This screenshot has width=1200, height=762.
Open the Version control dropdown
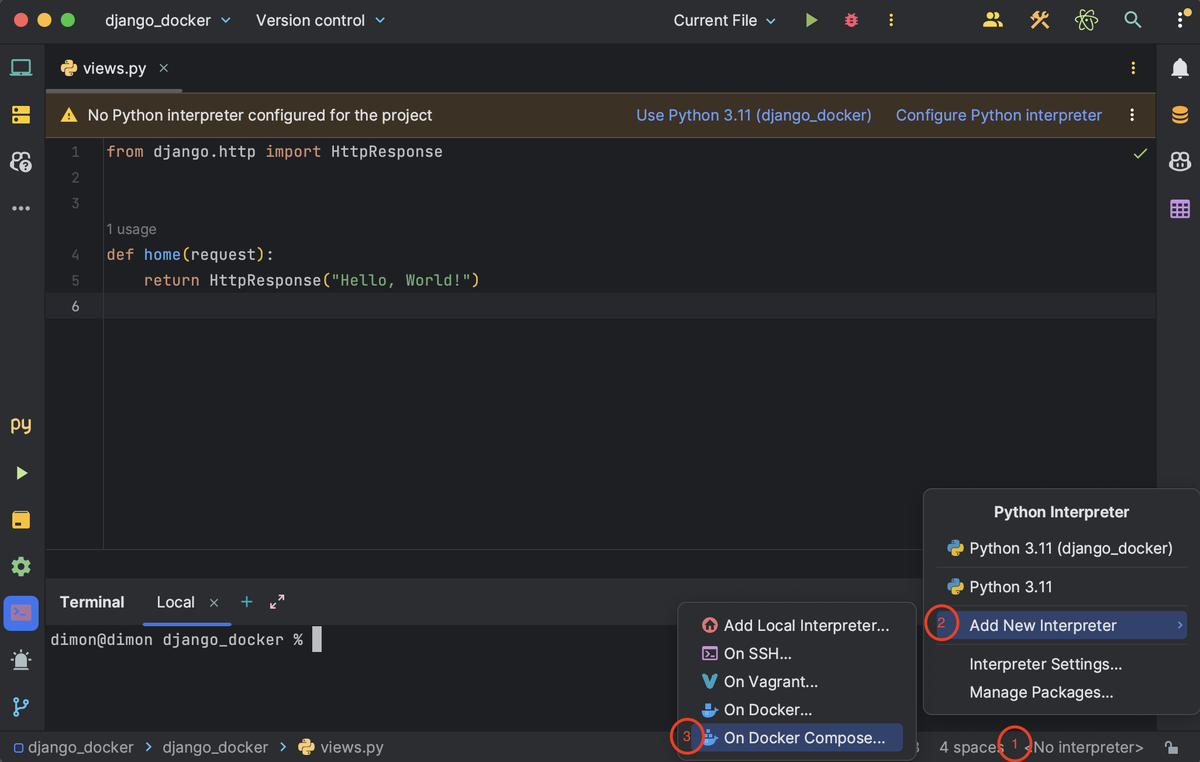coord(320,20)
